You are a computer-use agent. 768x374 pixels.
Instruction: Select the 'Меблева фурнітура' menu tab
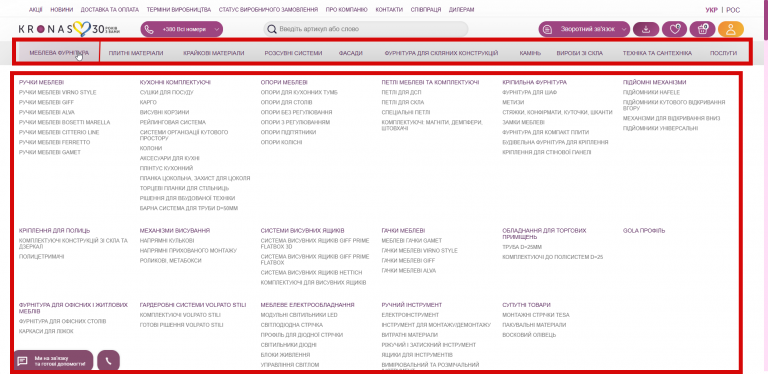tap(59, 52)
